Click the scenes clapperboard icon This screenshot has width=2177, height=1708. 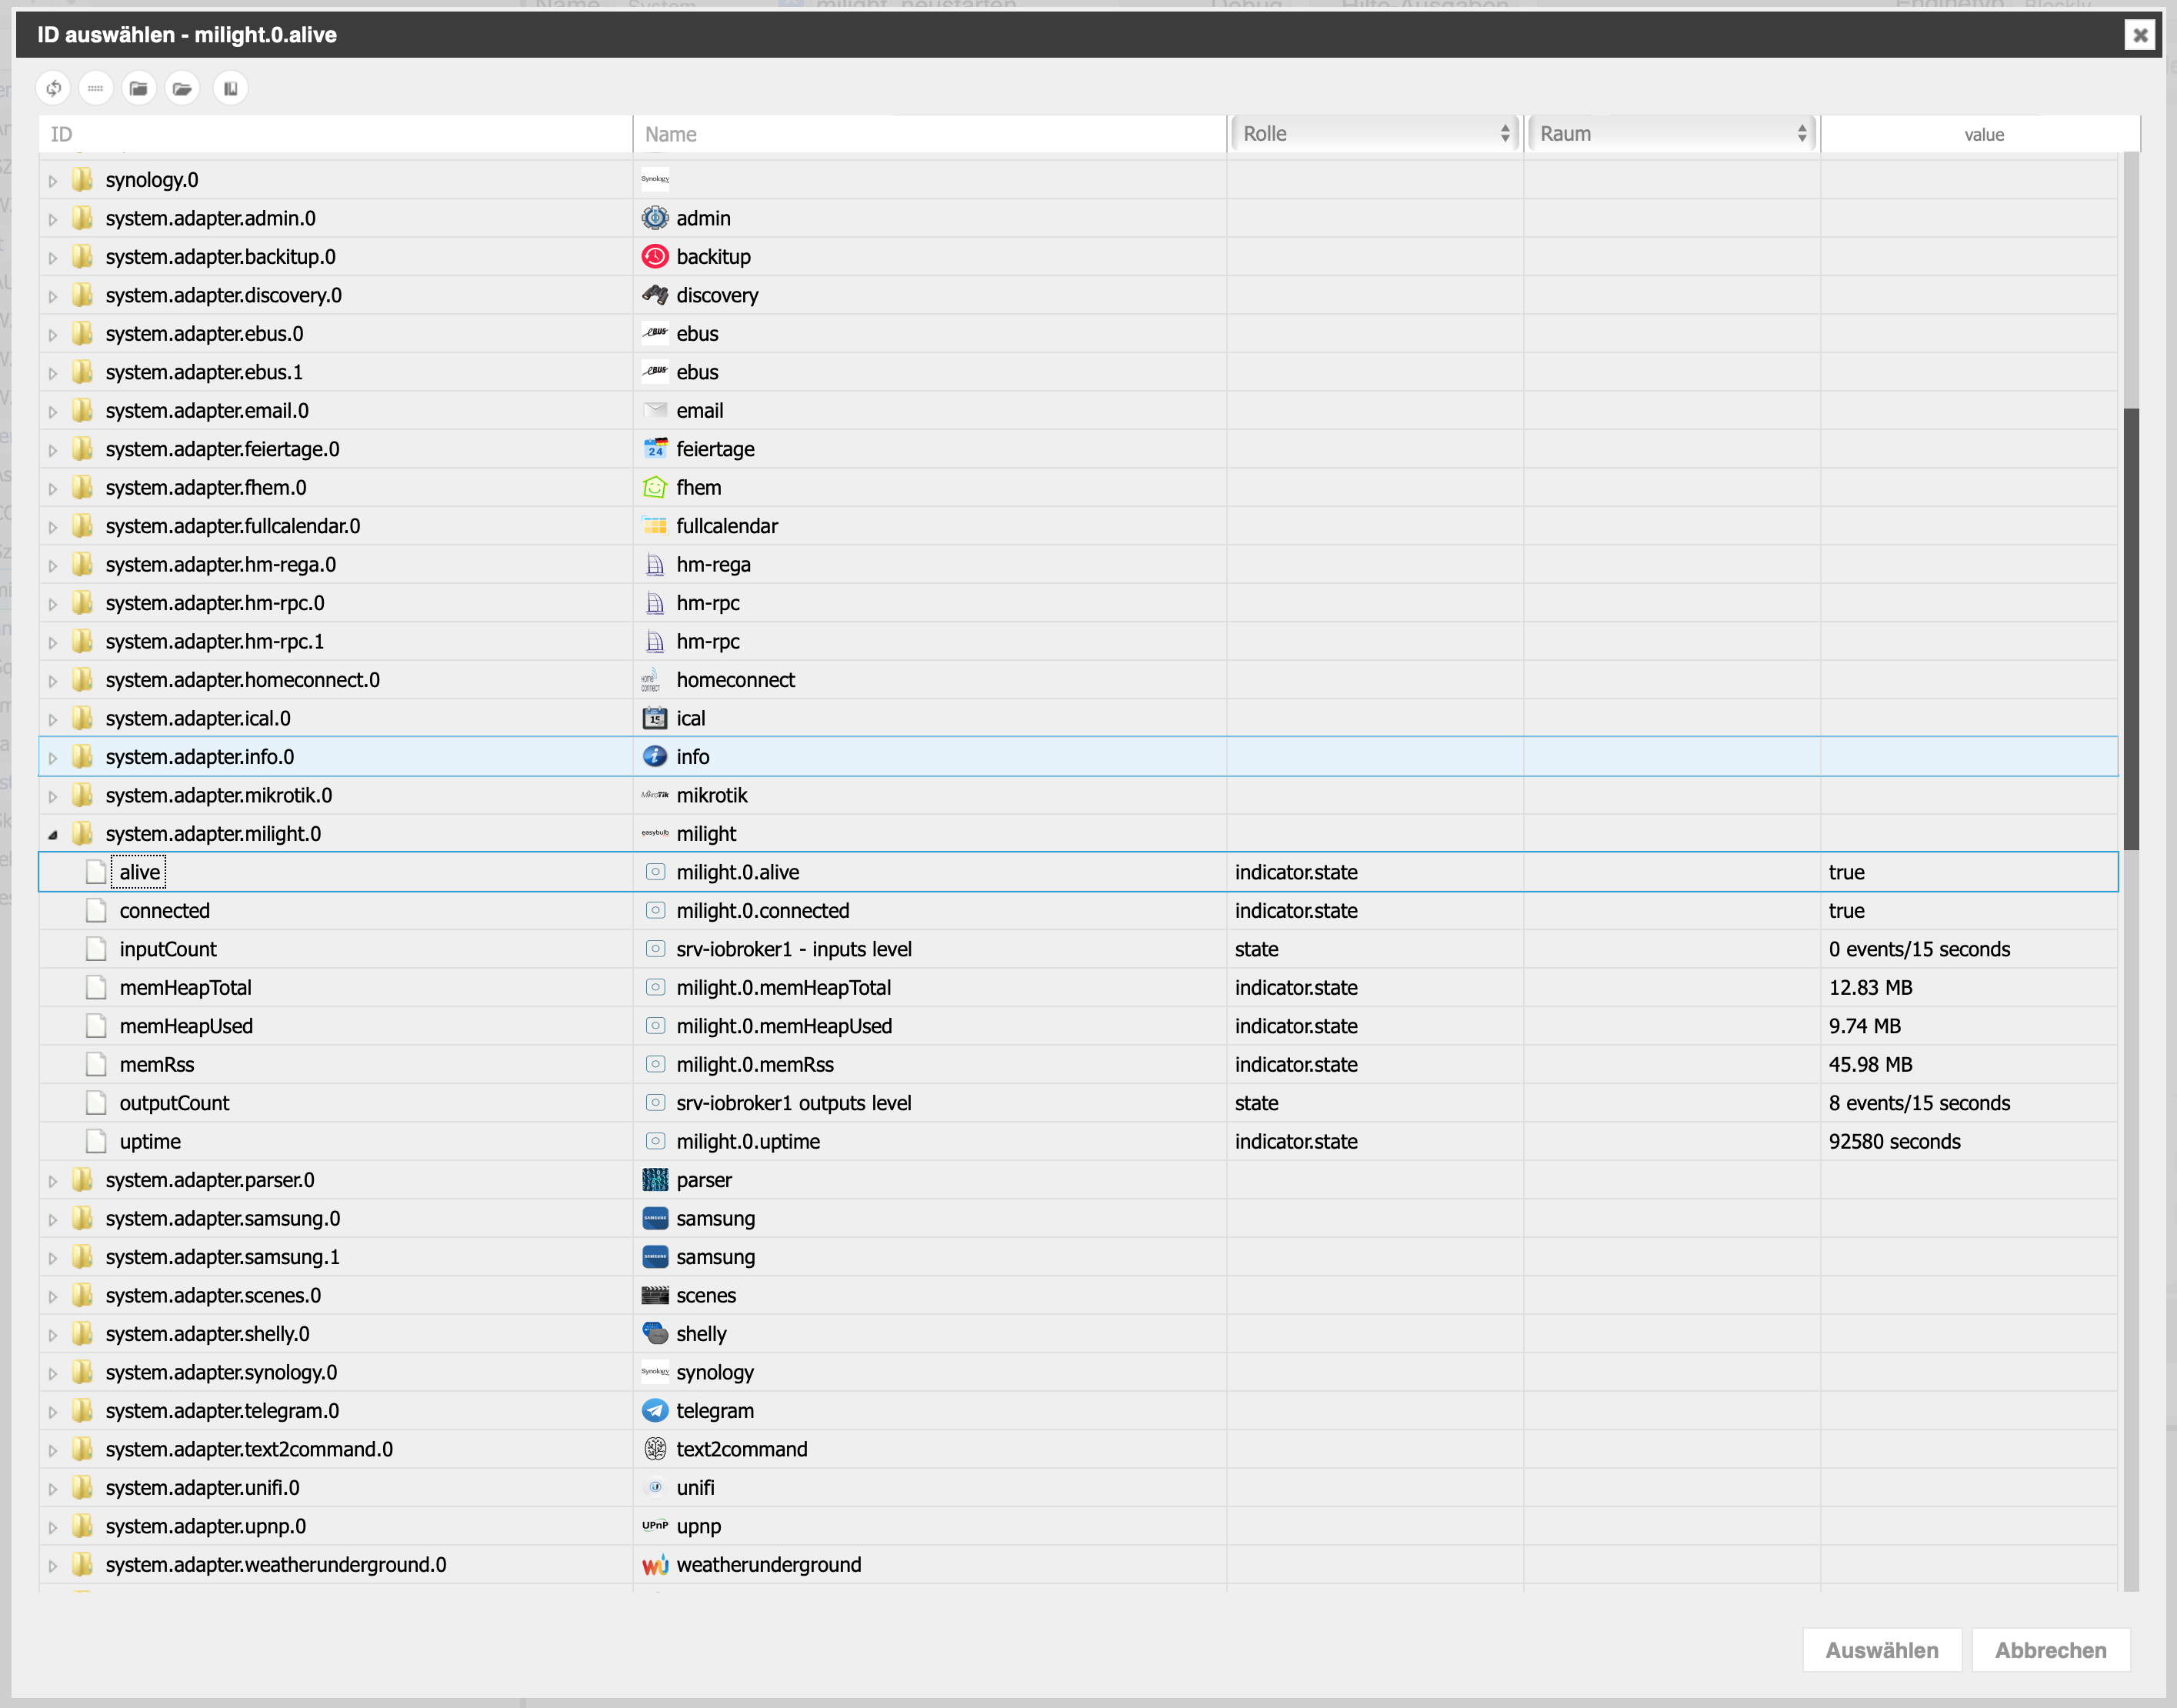655,1296
